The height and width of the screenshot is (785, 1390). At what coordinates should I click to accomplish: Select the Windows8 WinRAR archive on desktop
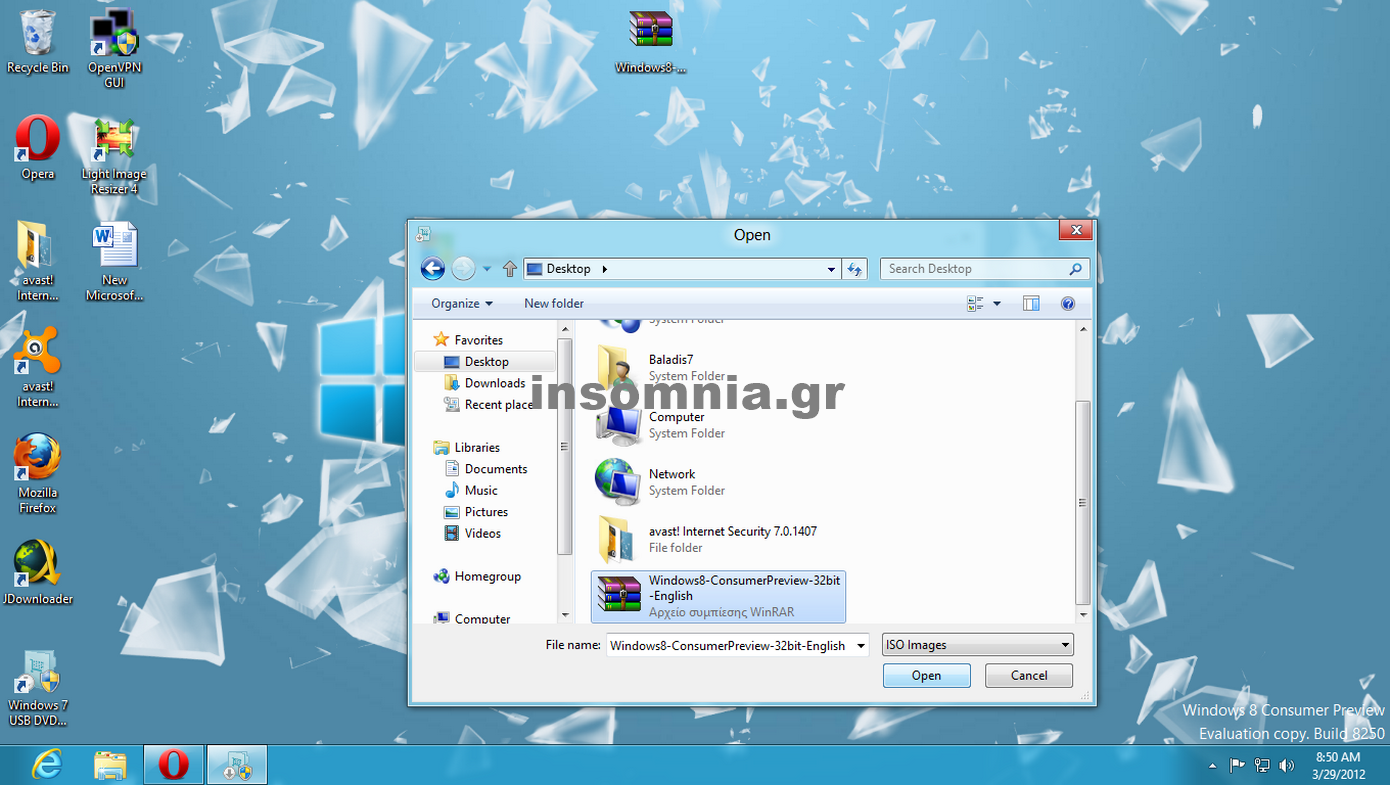651,42
